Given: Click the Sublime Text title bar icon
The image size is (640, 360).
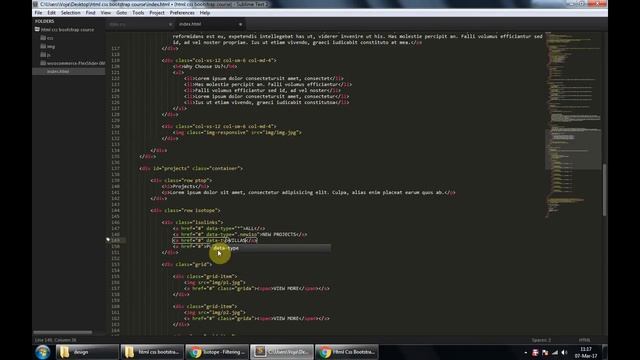Looking at the screenshot, I should coord(36,4).
